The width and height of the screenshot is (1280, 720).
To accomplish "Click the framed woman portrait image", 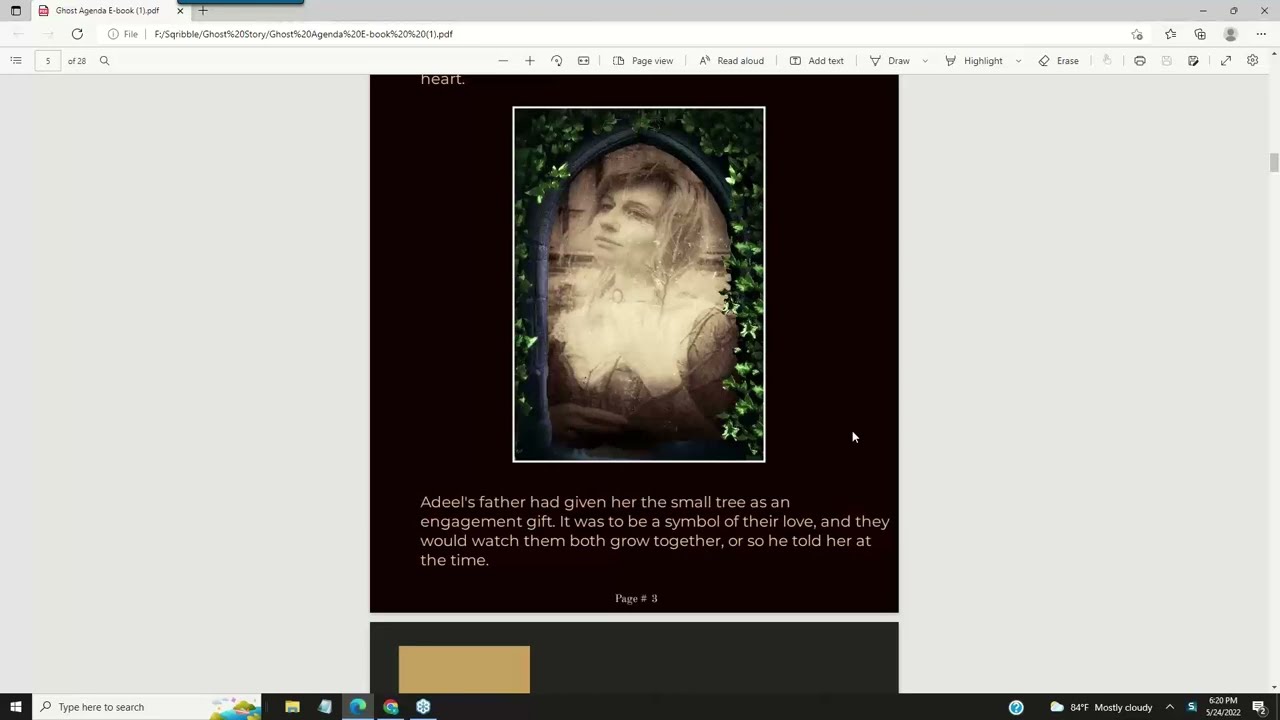I will pyautogui.click(x=639, y=284).
